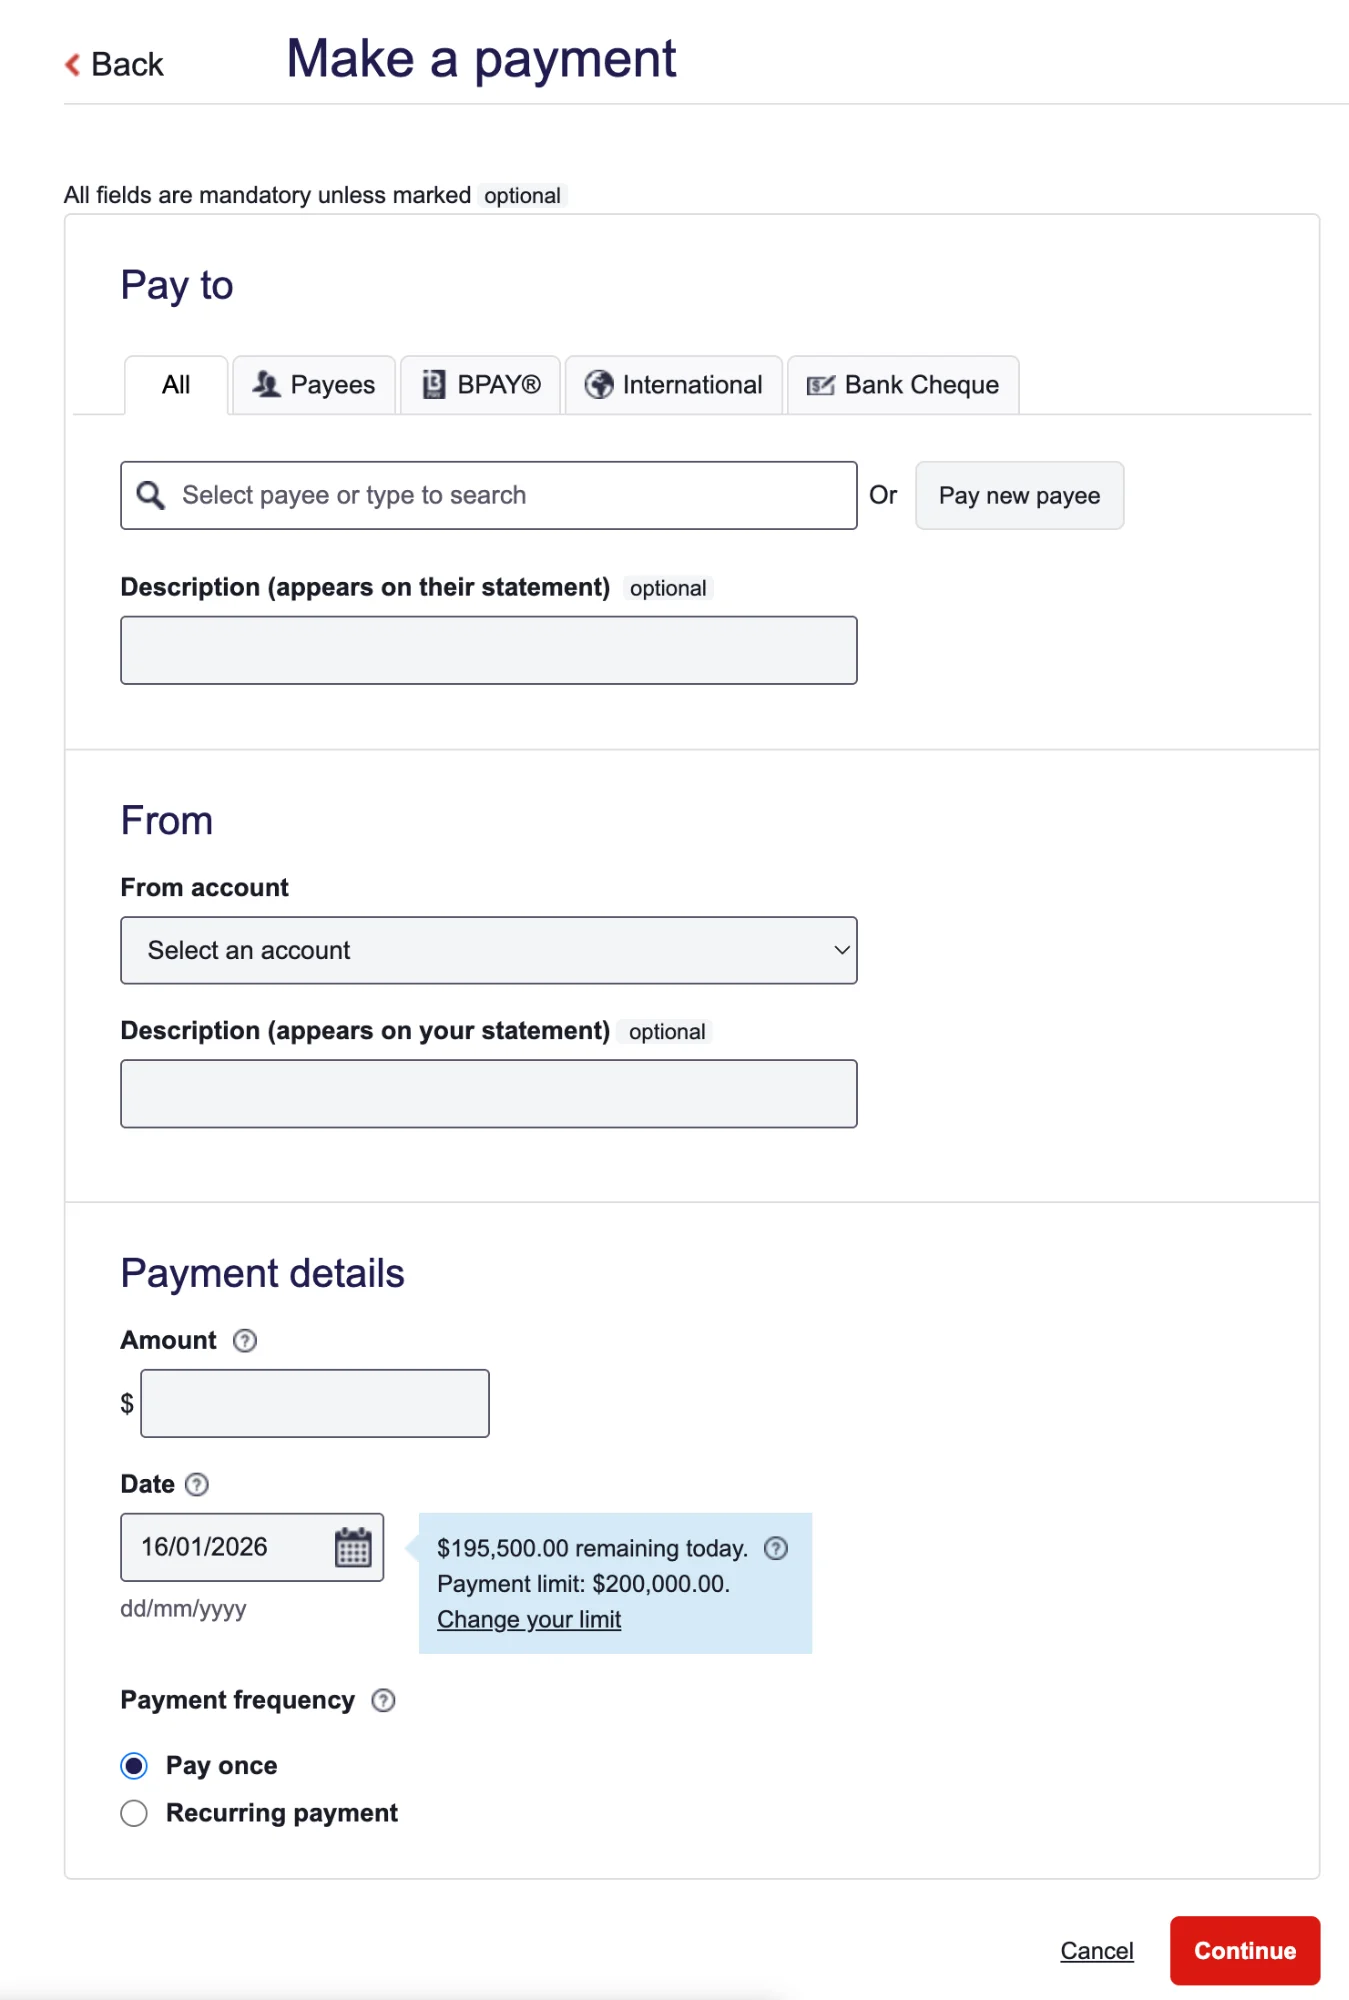The height and width of the screenshot is (2000, 1349).
Task: Click the globe icon on the International tab
Action: coord(598,384)
